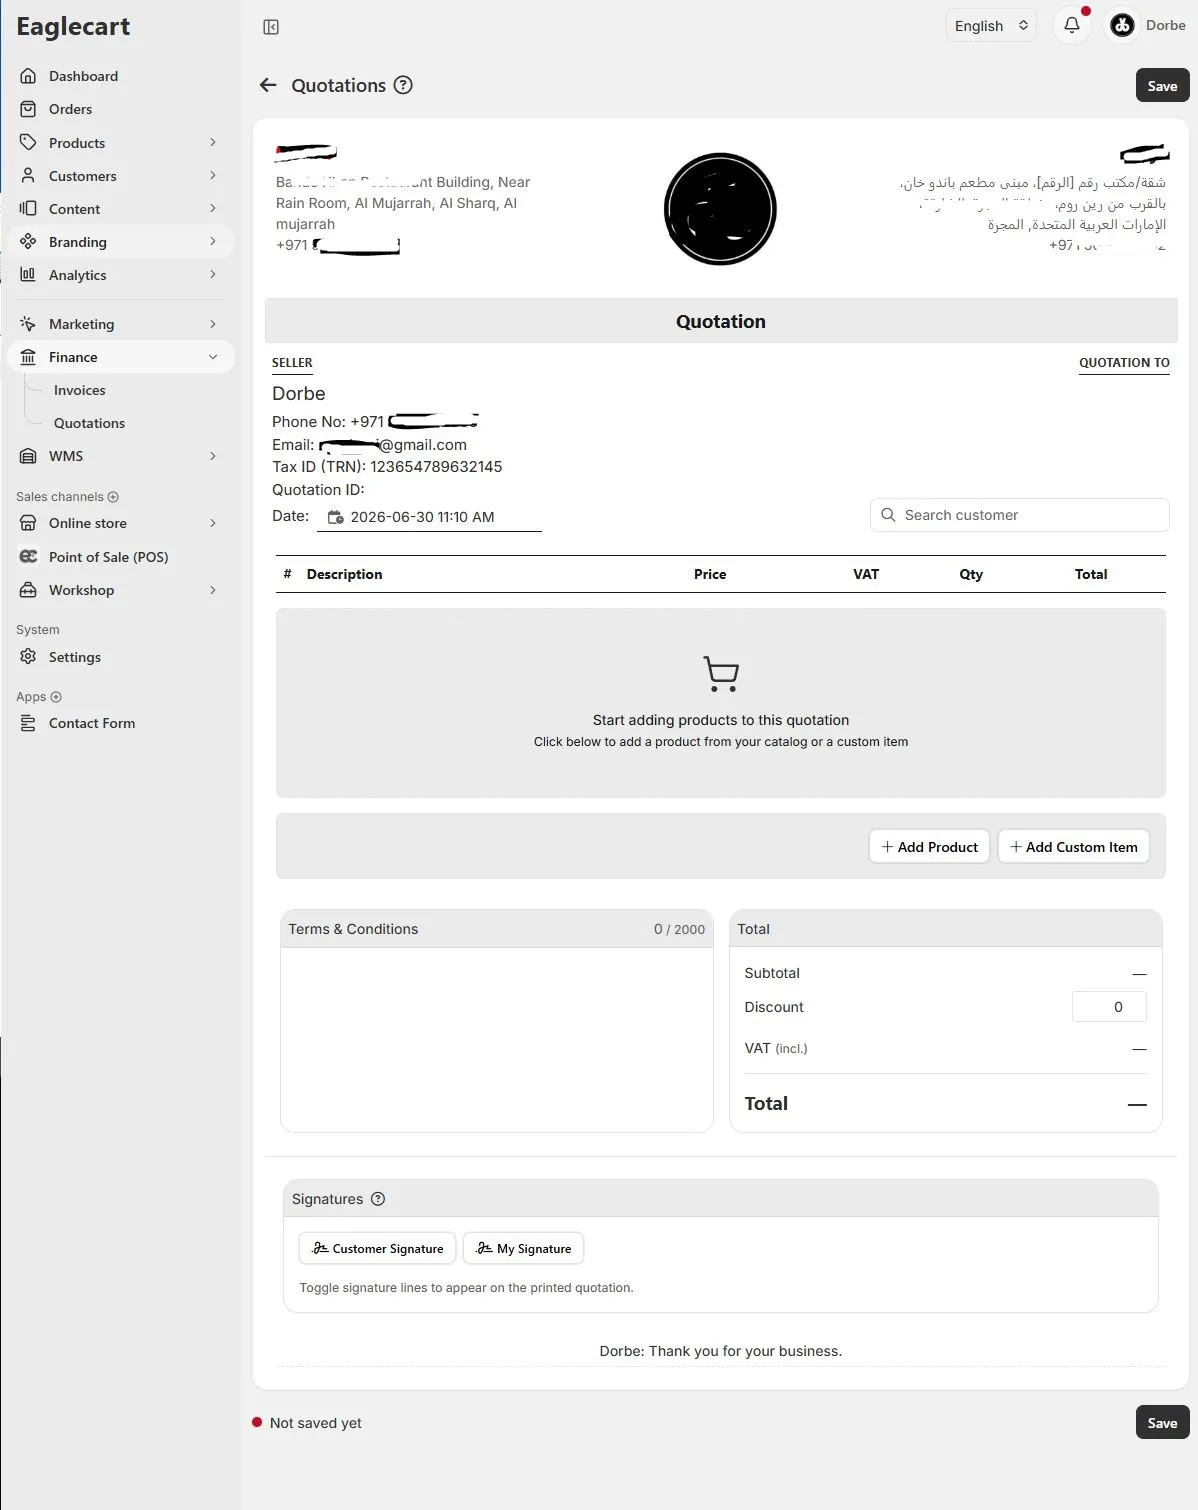Screen dimensions: 1198x1510
Task: Open the English language dropdown
Action: tap(991, 25)
